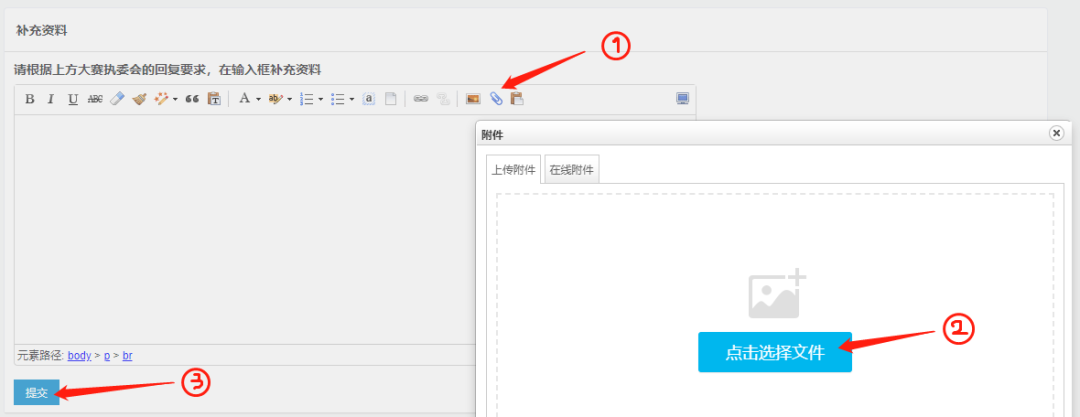Open the font color dropdown arrow
The height and width of the screenshot is (417, 1080).
pyautogui.click(x=258, y=99)
